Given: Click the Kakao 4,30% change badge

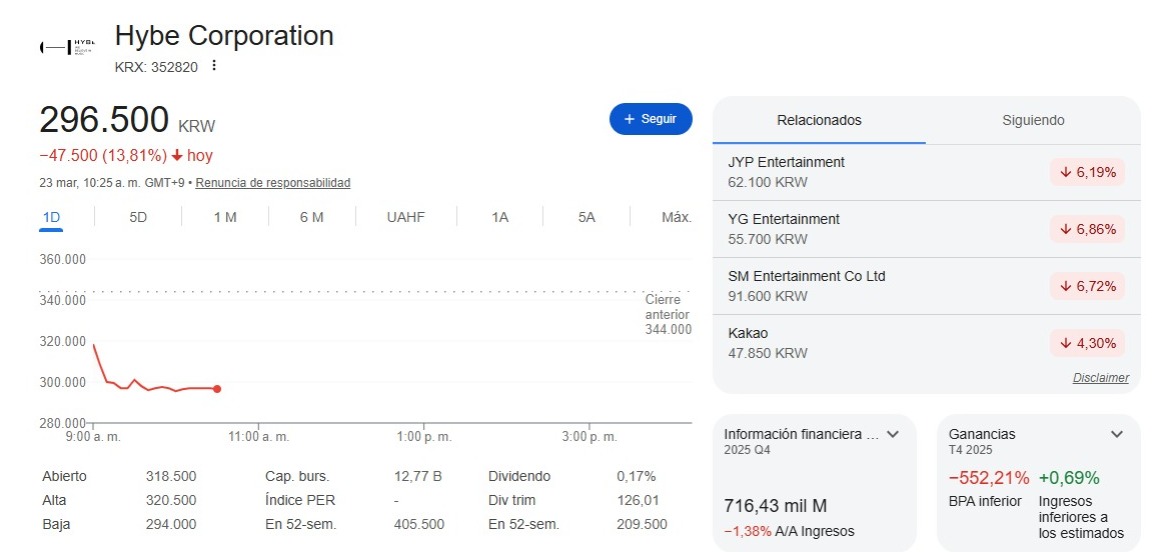Looking at the screenshot, I should pos(1088,343).
